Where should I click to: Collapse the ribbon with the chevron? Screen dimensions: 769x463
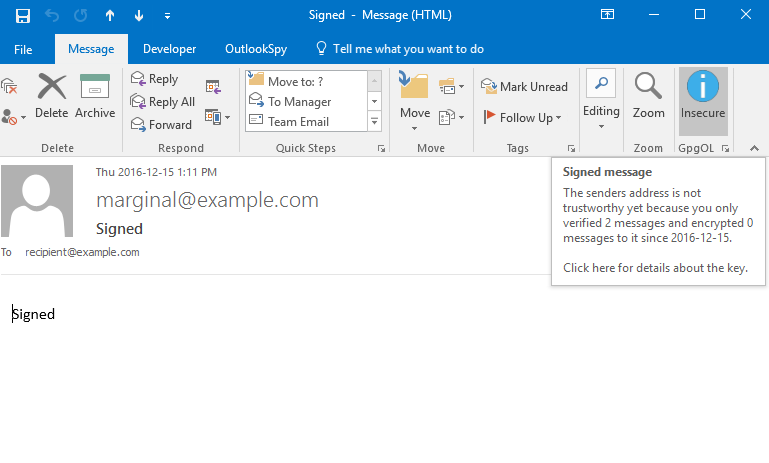click(x=753, y=148)
